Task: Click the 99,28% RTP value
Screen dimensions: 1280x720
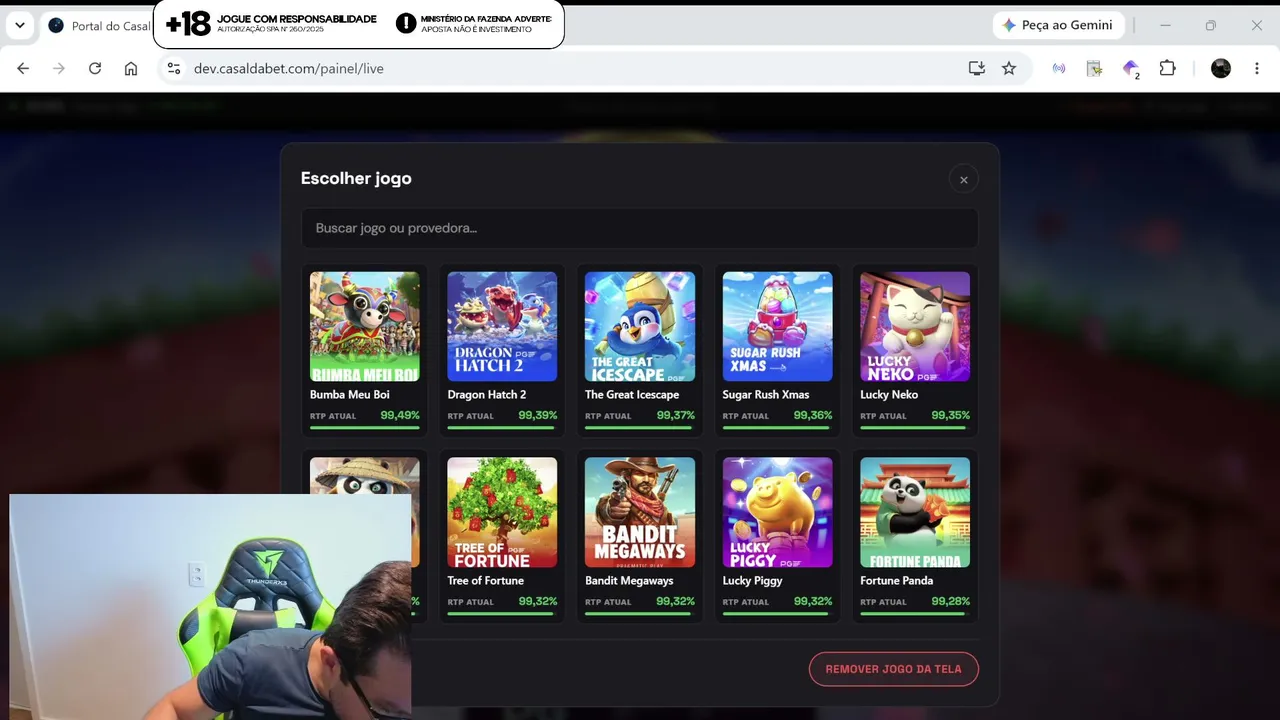Action: (950, 602)
